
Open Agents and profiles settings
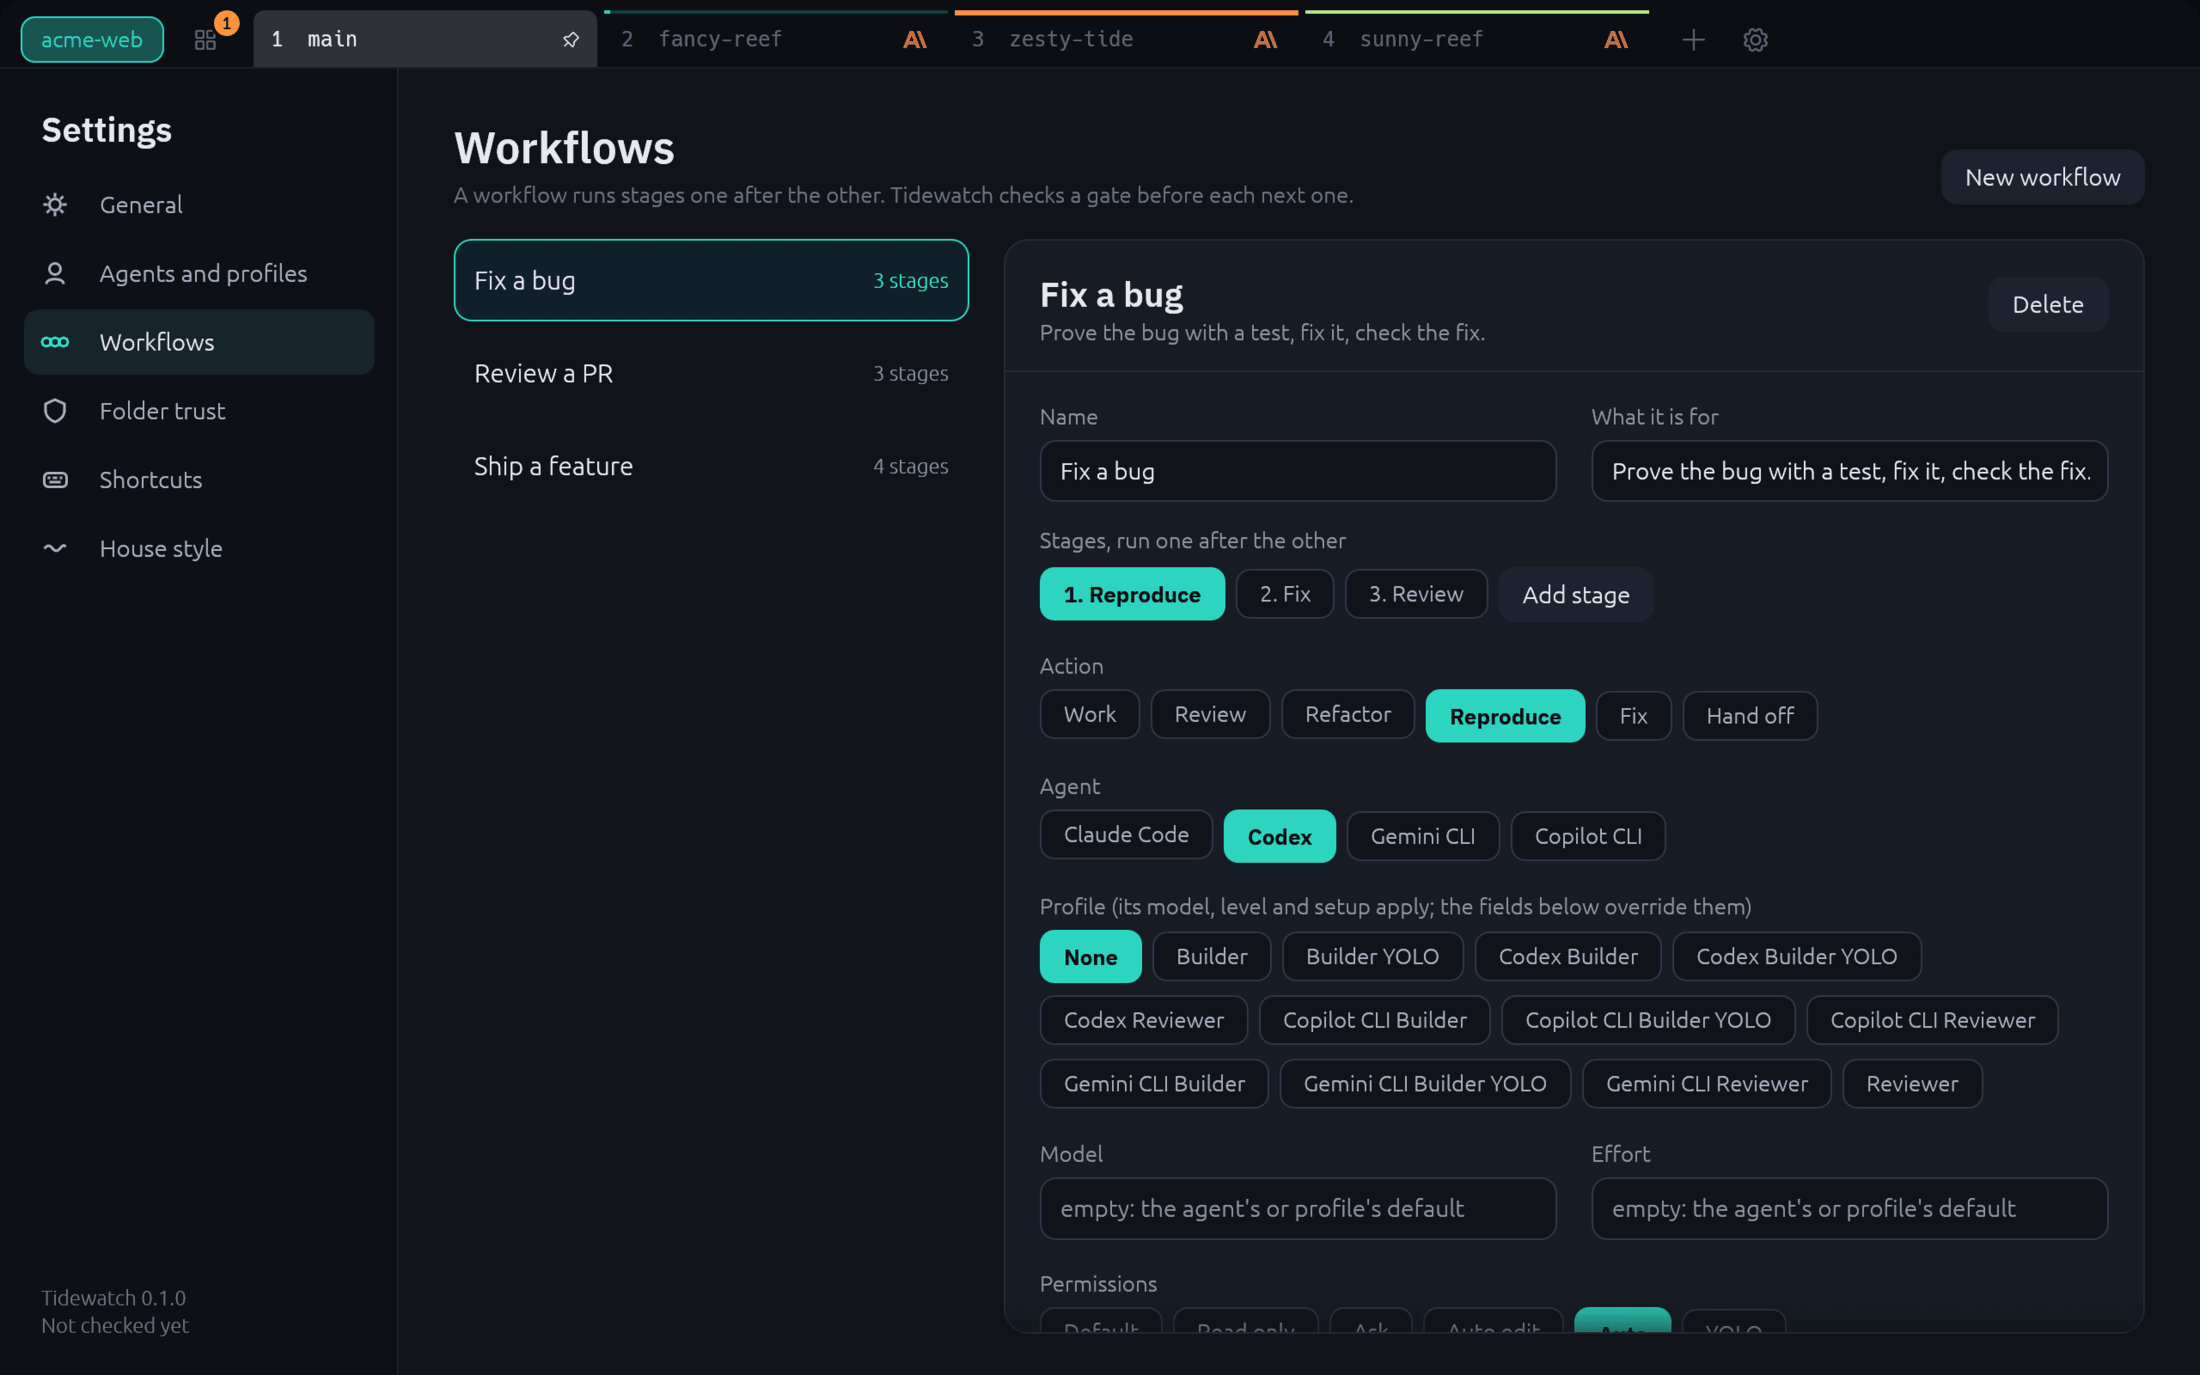tap(199, 273)
